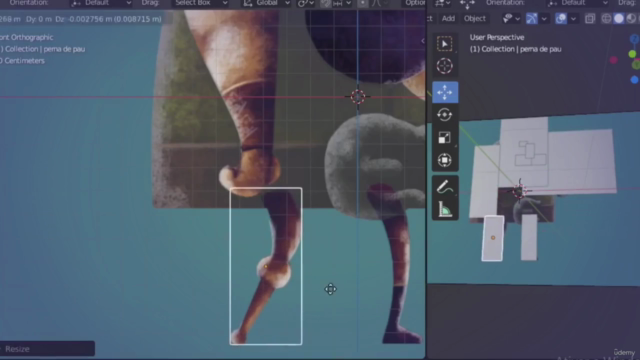This screenshot has height=360, width=640.
Task: Click the blue Z axis gizmo ball
Action: pyautogui.click(x=635, y=39)
